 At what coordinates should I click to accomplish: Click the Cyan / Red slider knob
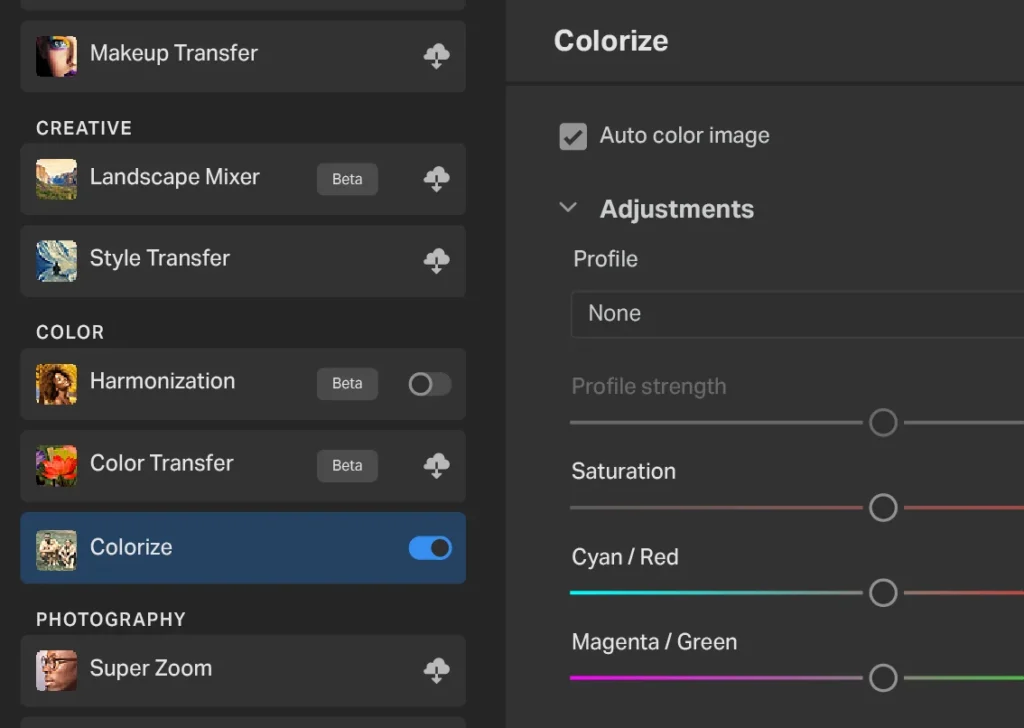click(x=883, y=593)
